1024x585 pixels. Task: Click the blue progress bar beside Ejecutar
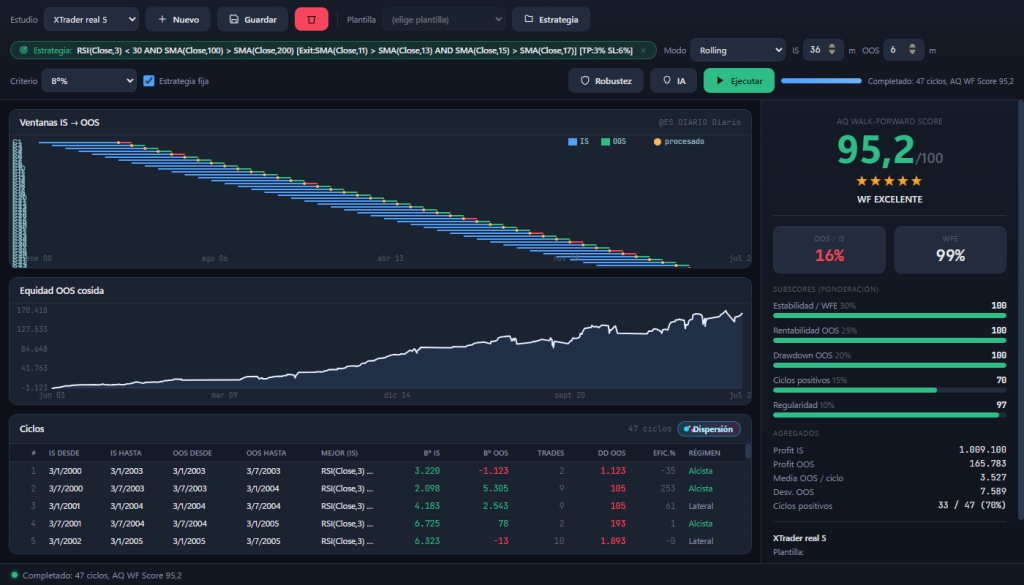821,81
